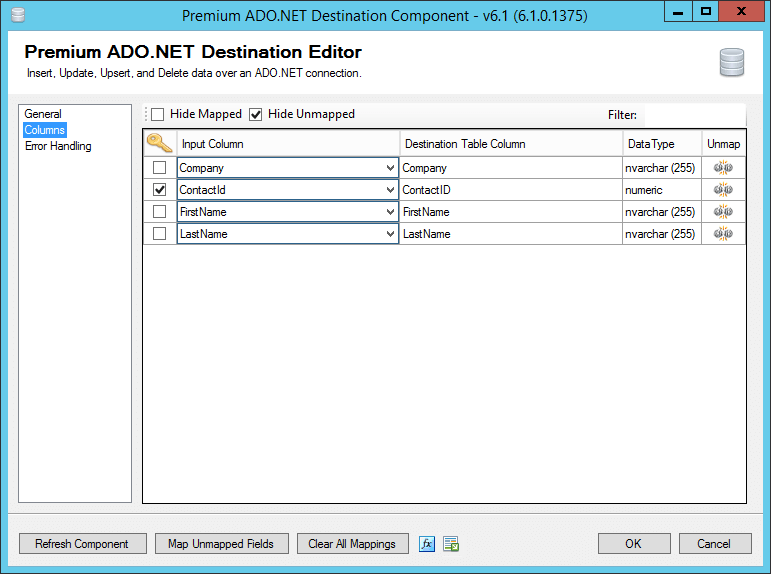The width and height of the screenshot is (771, 574).
Task: Select the LastName destination column cell
Action: pyautogui.click(x=511, y=234)
